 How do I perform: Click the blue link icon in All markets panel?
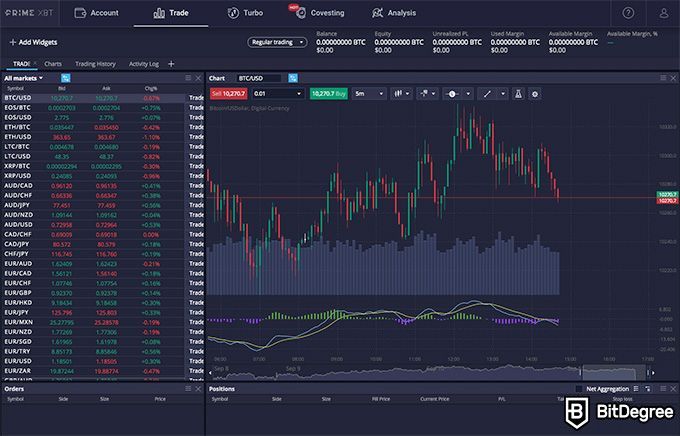click(65, 78)
